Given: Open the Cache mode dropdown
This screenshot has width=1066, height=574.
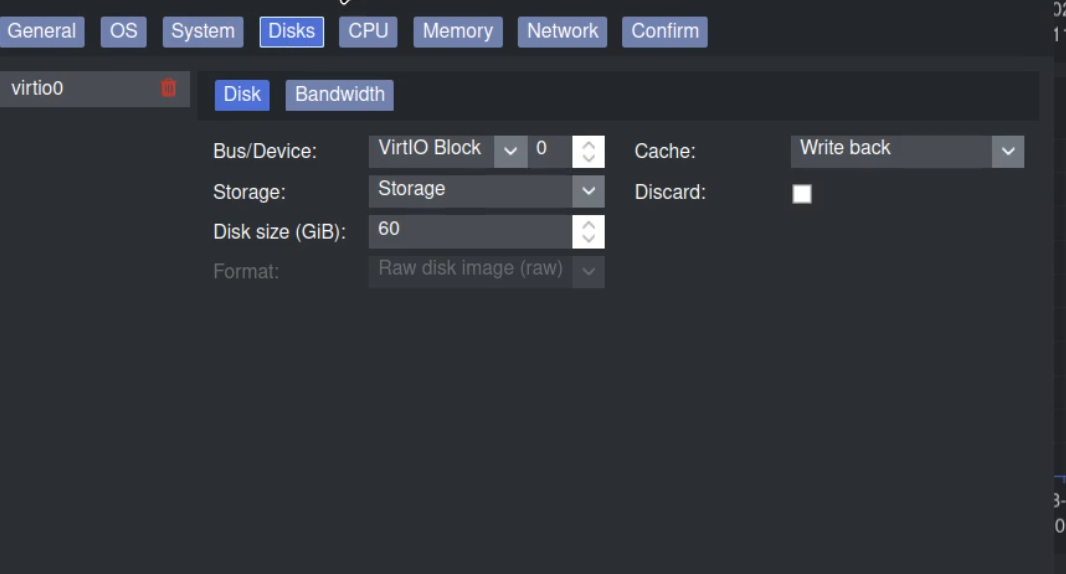Looking at the screenshot, I should (x=1008, y=151).
